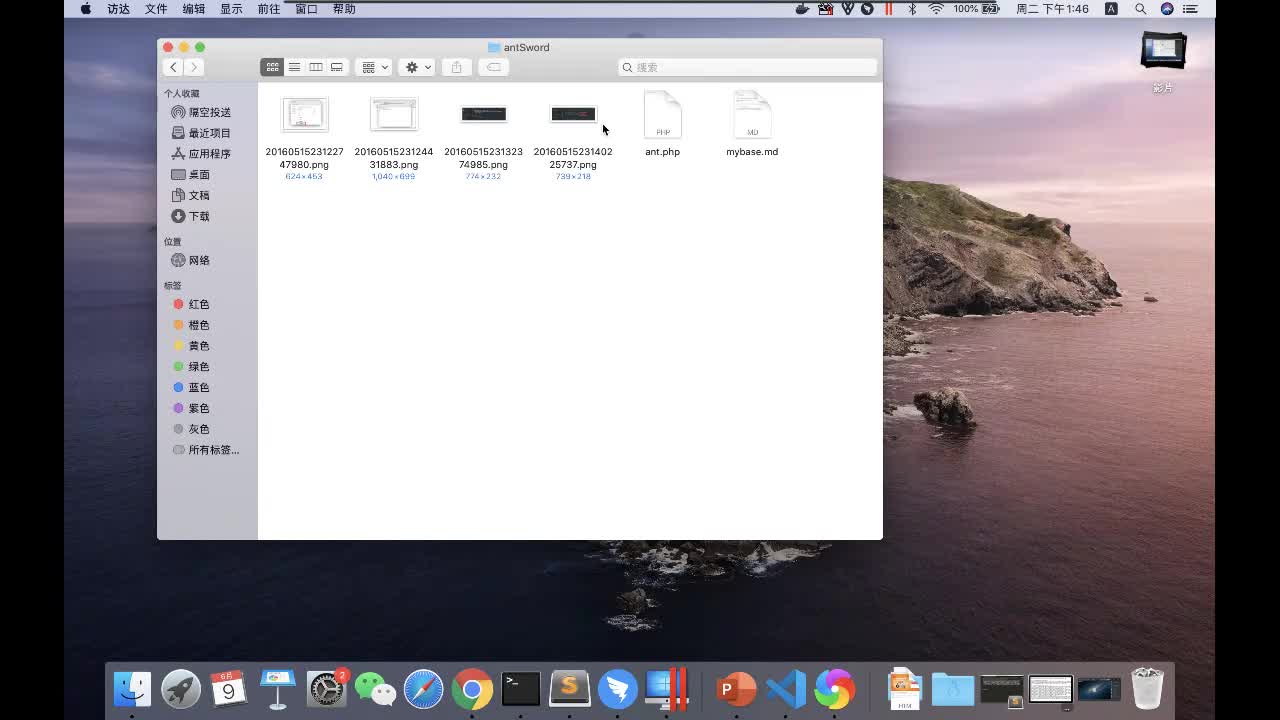1280x720 pixels.
Task: Go forward in Finder history
Action: point(194,67)
